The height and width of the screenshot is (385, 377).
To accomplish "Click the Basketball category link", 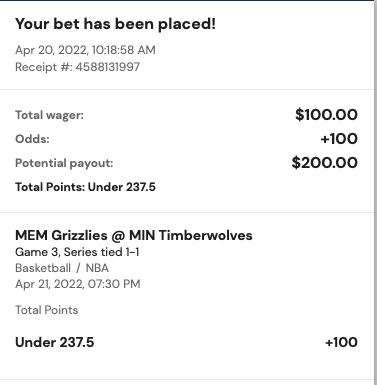I will point(43,268).
